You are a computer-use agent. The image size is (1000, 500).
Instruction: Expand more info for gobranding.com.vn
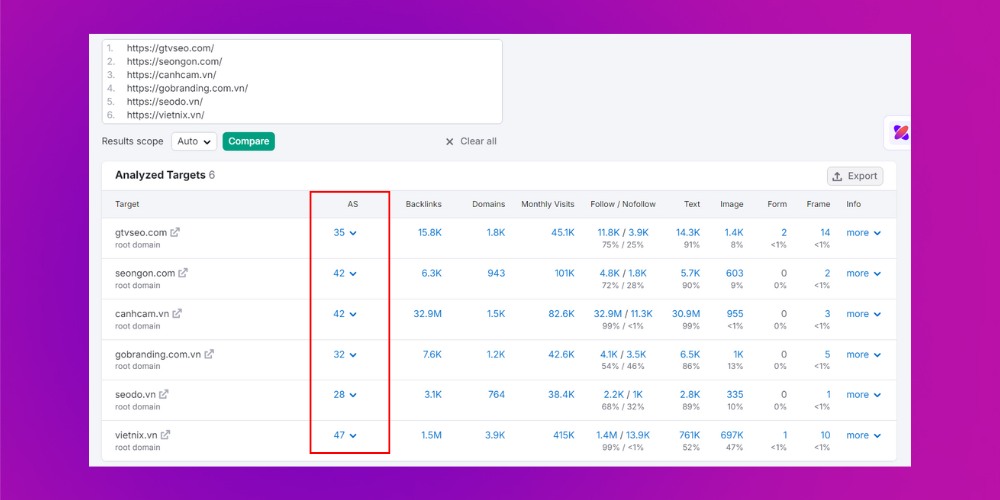point(864,355)
